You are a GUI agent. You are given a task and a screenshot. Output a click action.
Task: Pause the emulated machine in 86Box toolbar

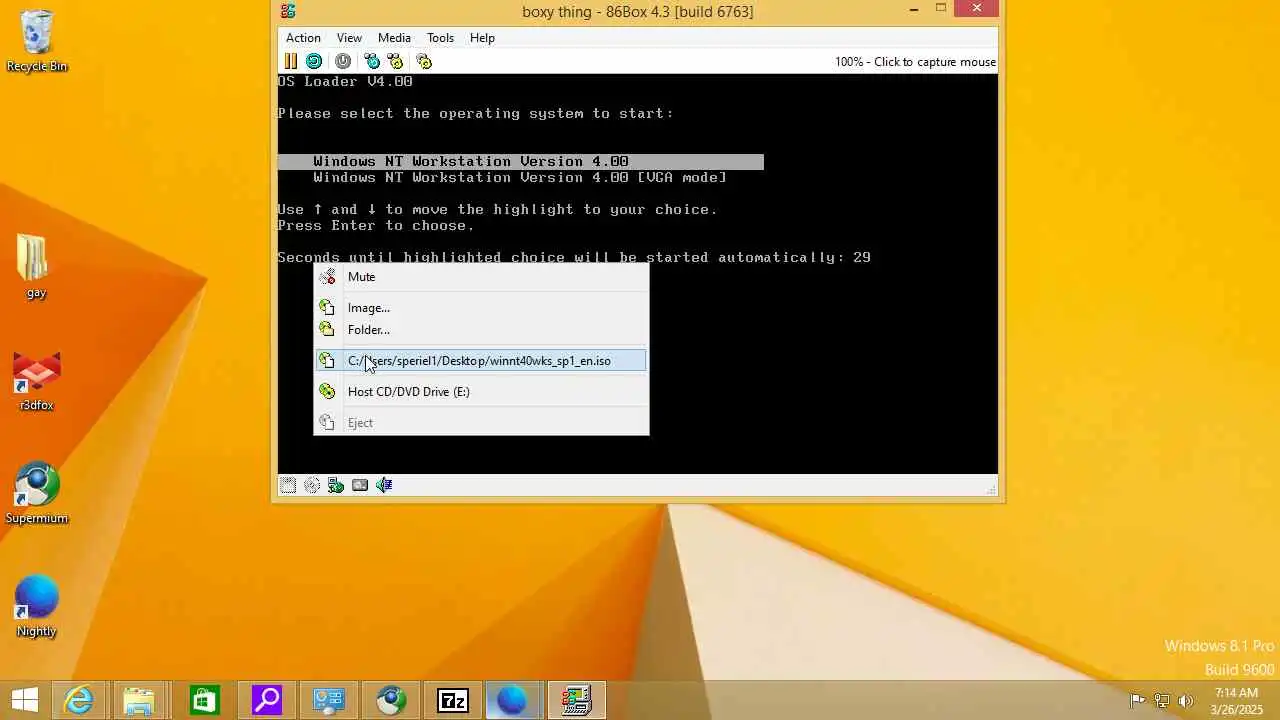[290, 61]
